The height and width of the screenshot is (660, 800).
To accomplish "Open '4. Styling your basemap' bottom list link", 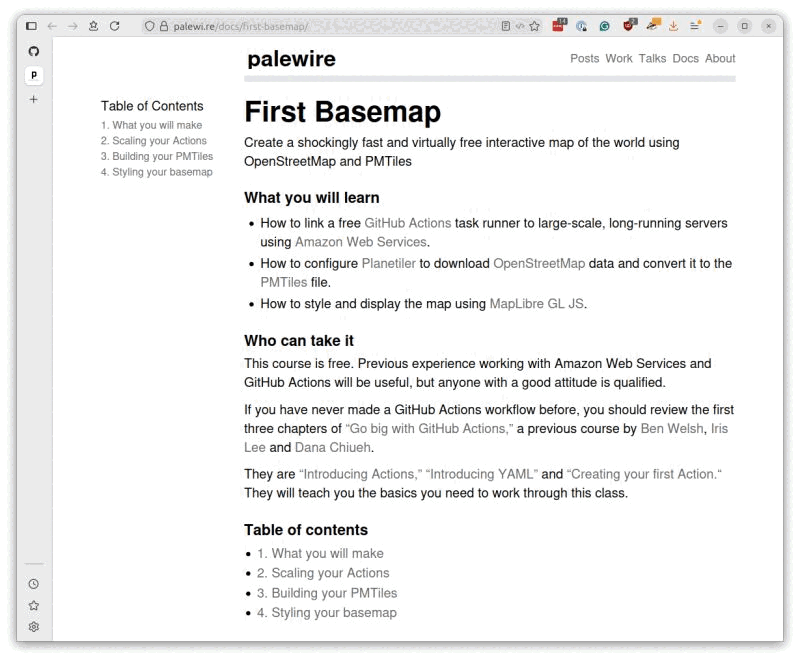I will (327, 613).
